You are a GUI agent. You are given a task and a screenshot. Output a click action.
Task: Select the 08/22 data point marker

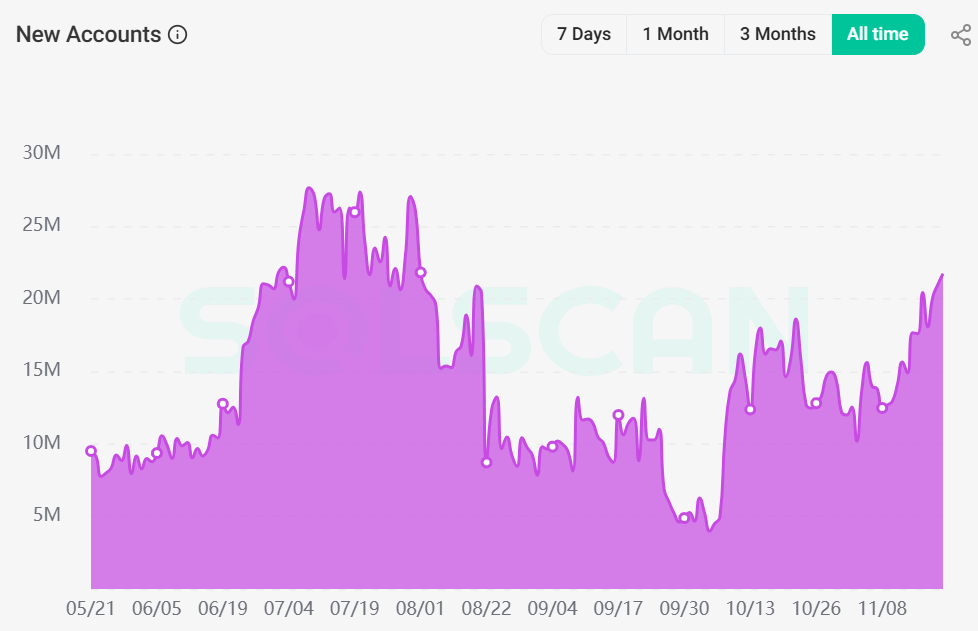tap(487, 462)
